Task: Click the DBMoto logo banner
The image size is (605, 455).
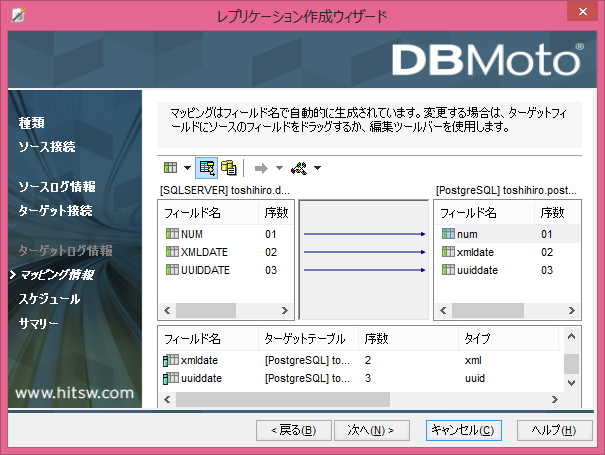Action: pyautogui.click(x=488, y=60)
